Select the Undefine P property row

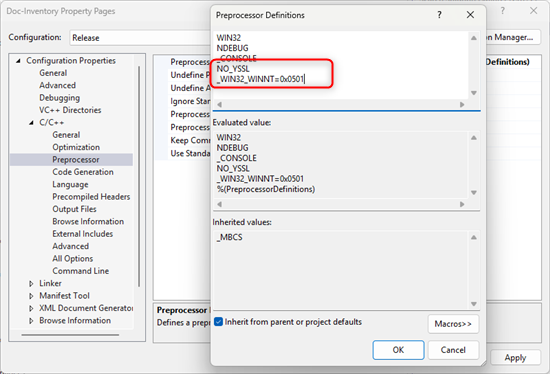(189, 75)
